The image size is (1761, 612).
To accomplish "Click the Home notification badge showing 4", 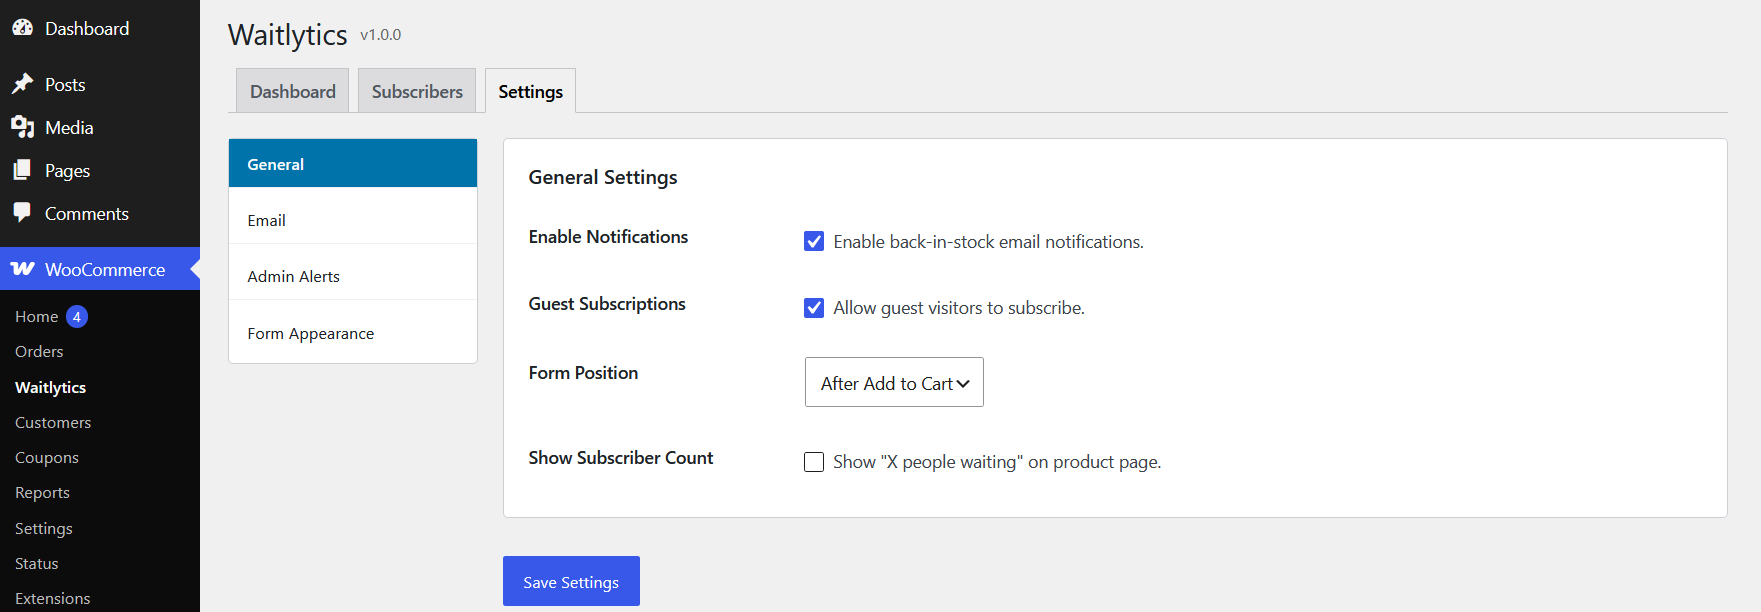I will coord(77,316).
